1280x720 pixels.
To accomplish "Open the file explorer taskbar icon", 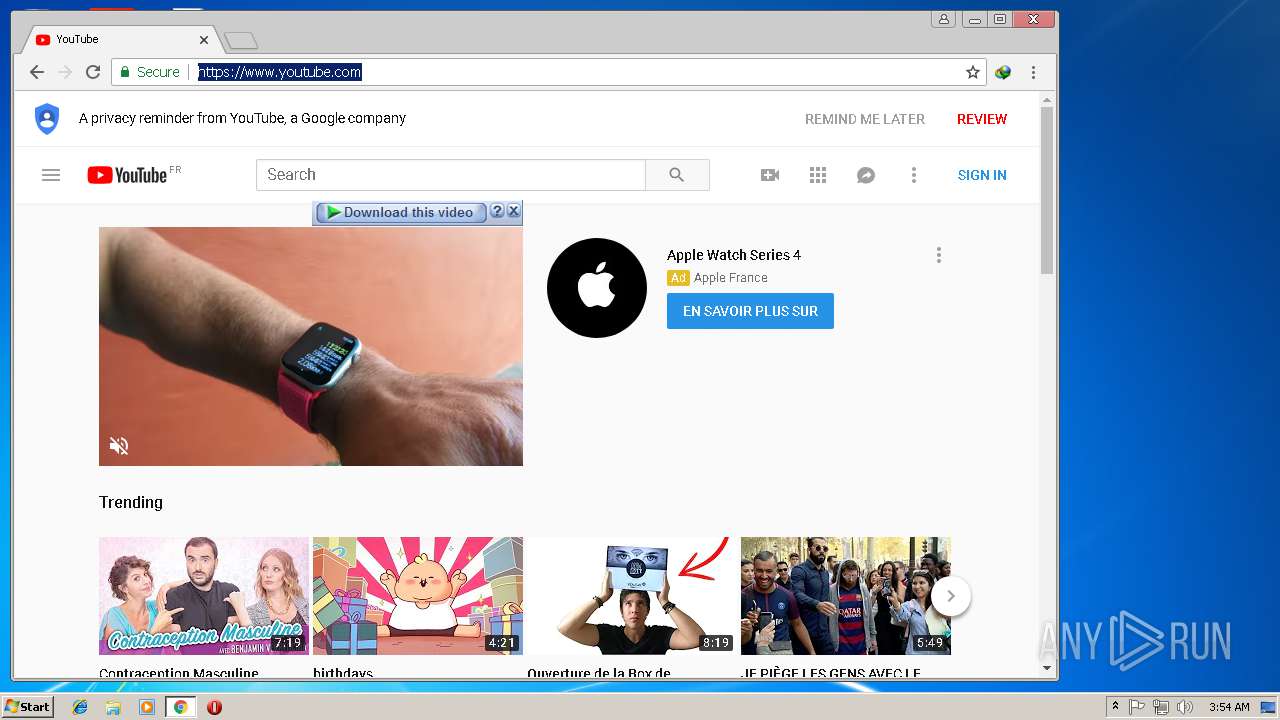I will [x=113, y=707].
